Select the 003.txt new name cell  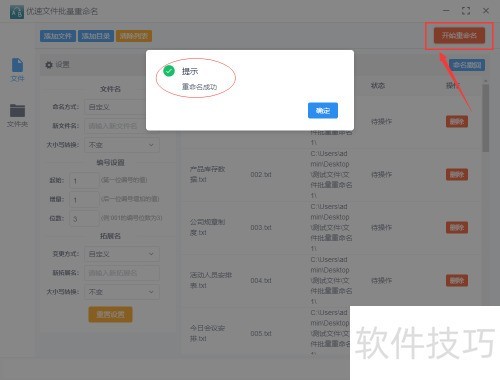click(x=261, y=228)
